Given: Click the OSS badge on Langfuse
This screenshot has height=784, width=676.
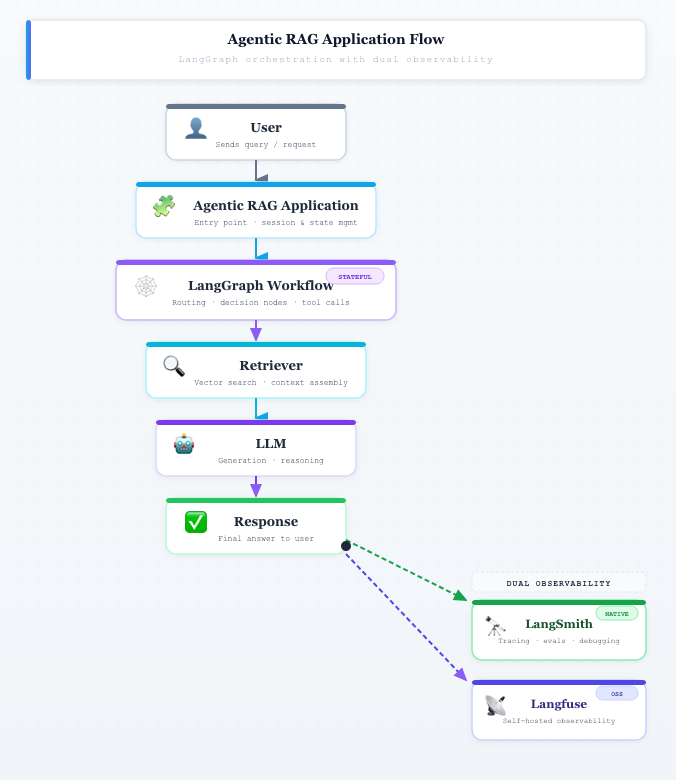Looking at the screenshot, I should [x=616, y=694].
